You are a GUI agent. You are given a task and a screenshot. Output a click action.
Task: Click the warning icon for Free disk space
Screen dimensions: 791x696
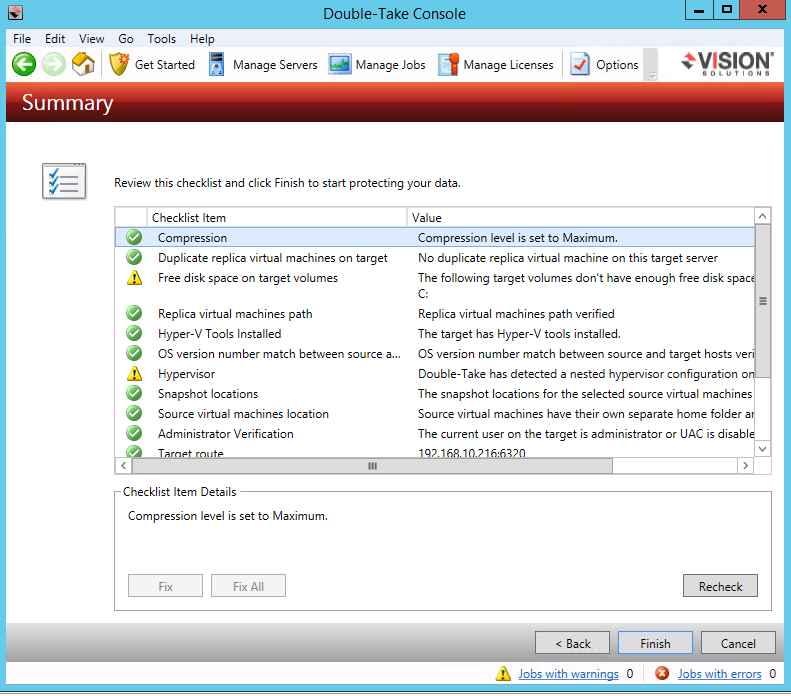(134, 277)
